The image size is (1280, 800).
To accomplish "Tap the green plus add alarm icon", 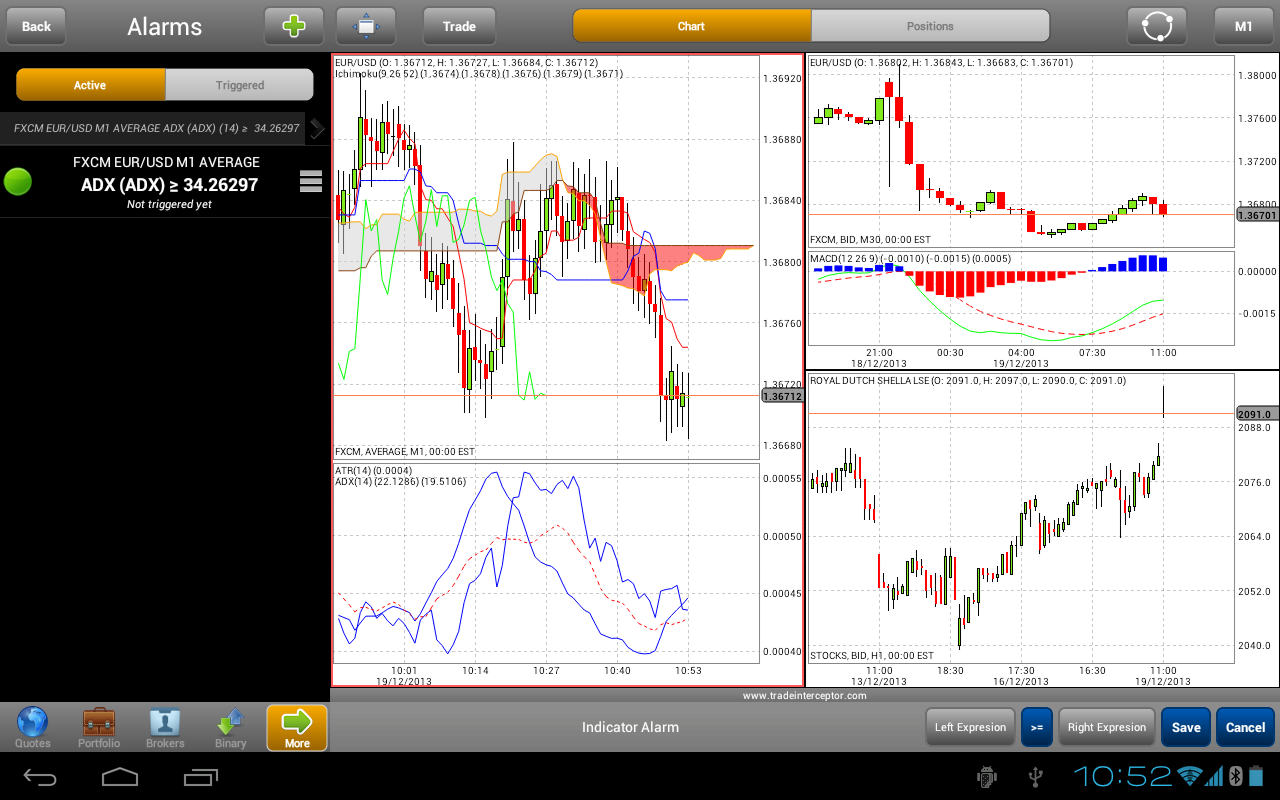I will [294, 26].
